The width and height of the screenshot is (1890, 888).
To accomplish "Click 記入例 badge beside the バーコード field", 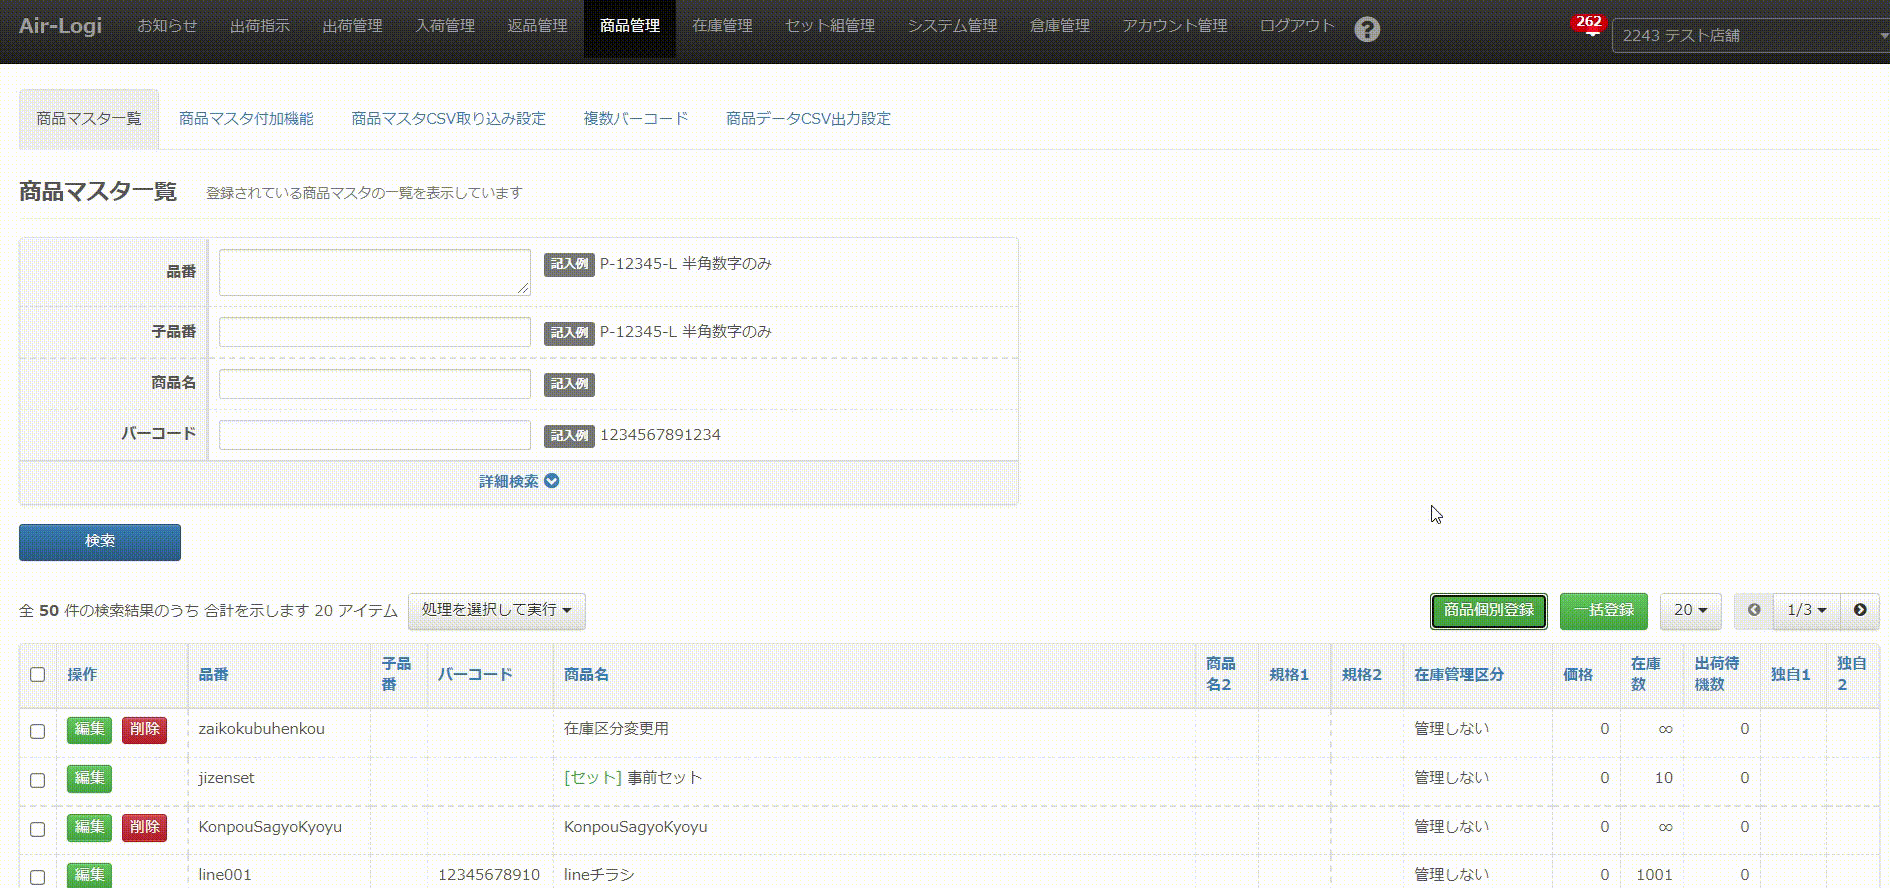I will (x=569, y=435).
